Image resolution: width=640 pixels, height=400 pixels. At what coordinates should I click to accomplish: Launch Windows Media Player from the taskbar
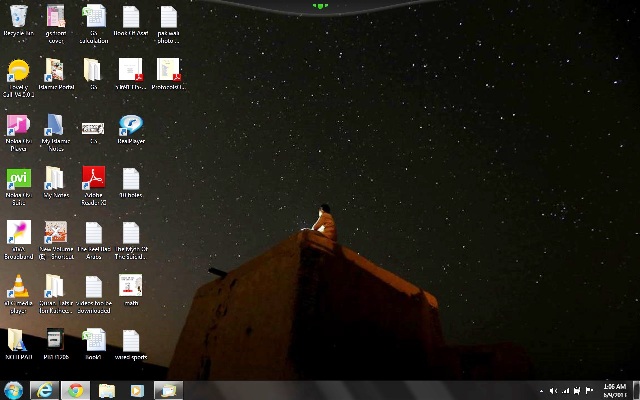tap(137, 390)
